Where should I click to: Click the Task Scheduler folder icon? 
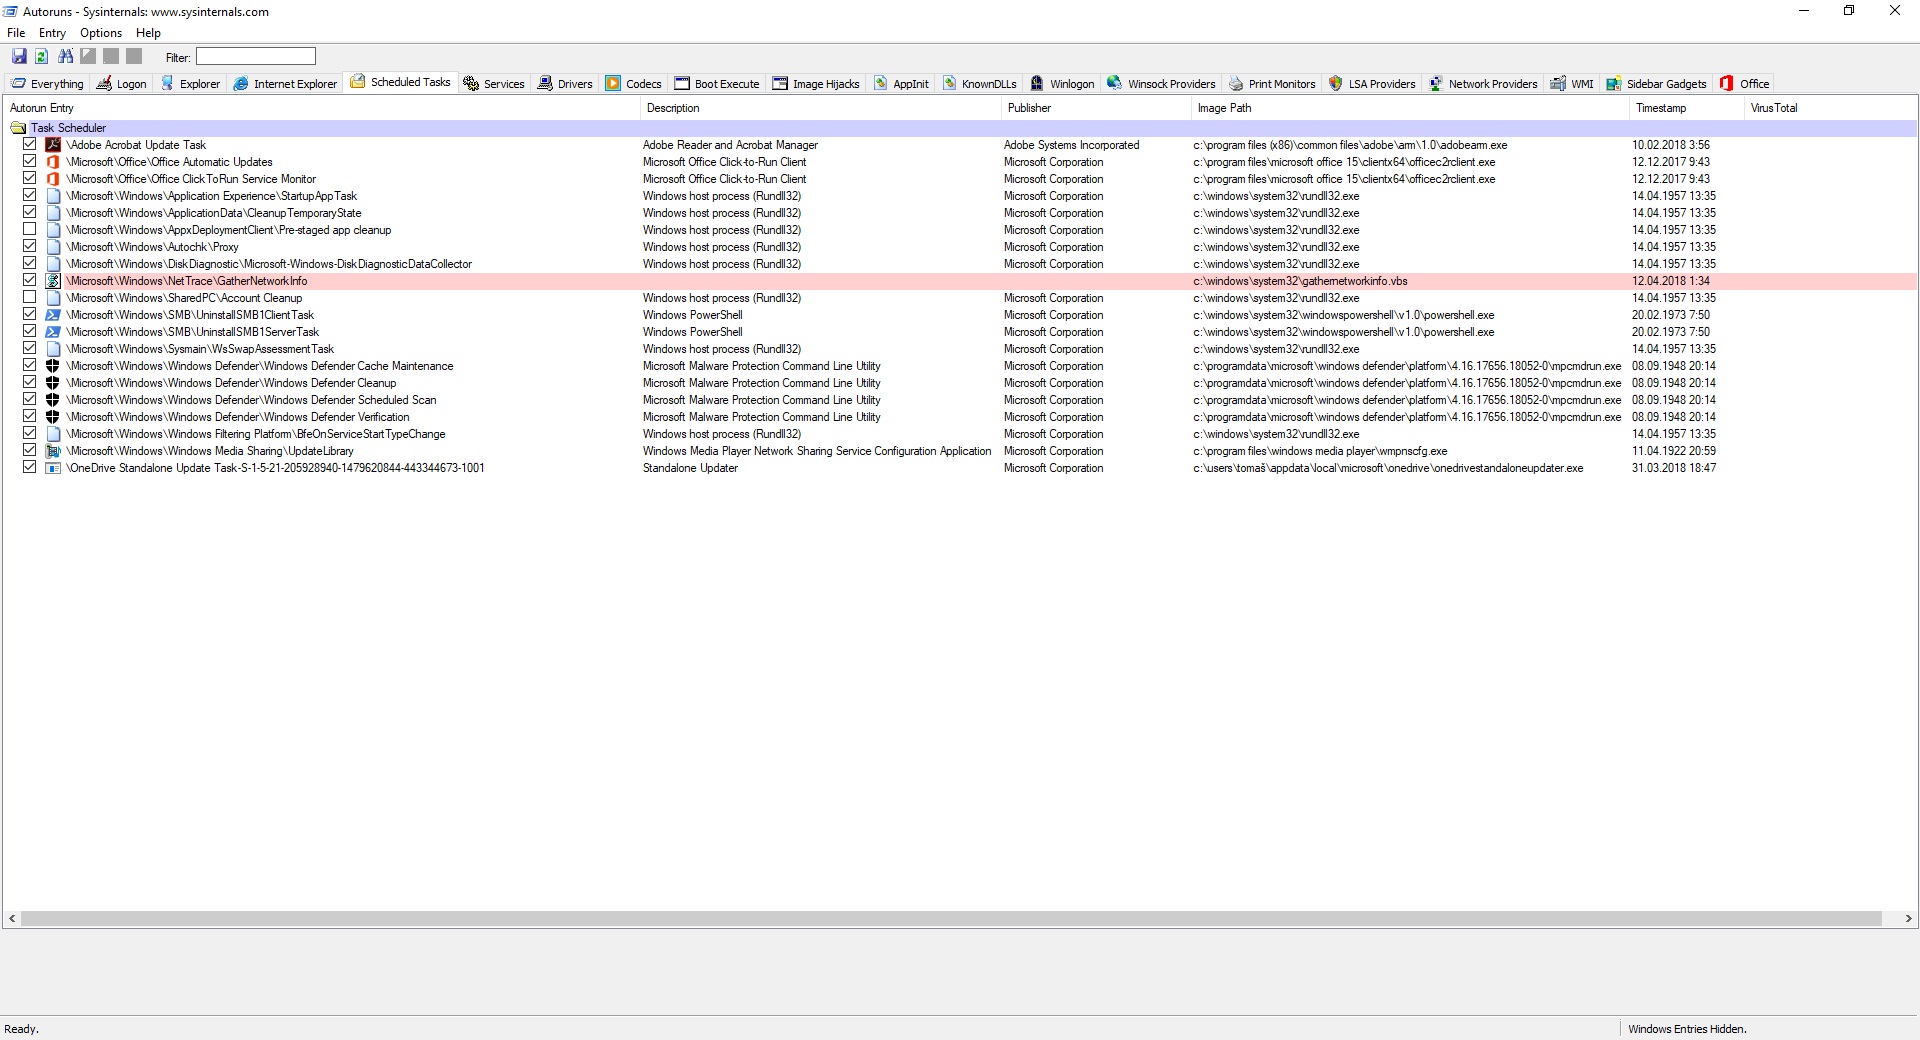(18, 128)
